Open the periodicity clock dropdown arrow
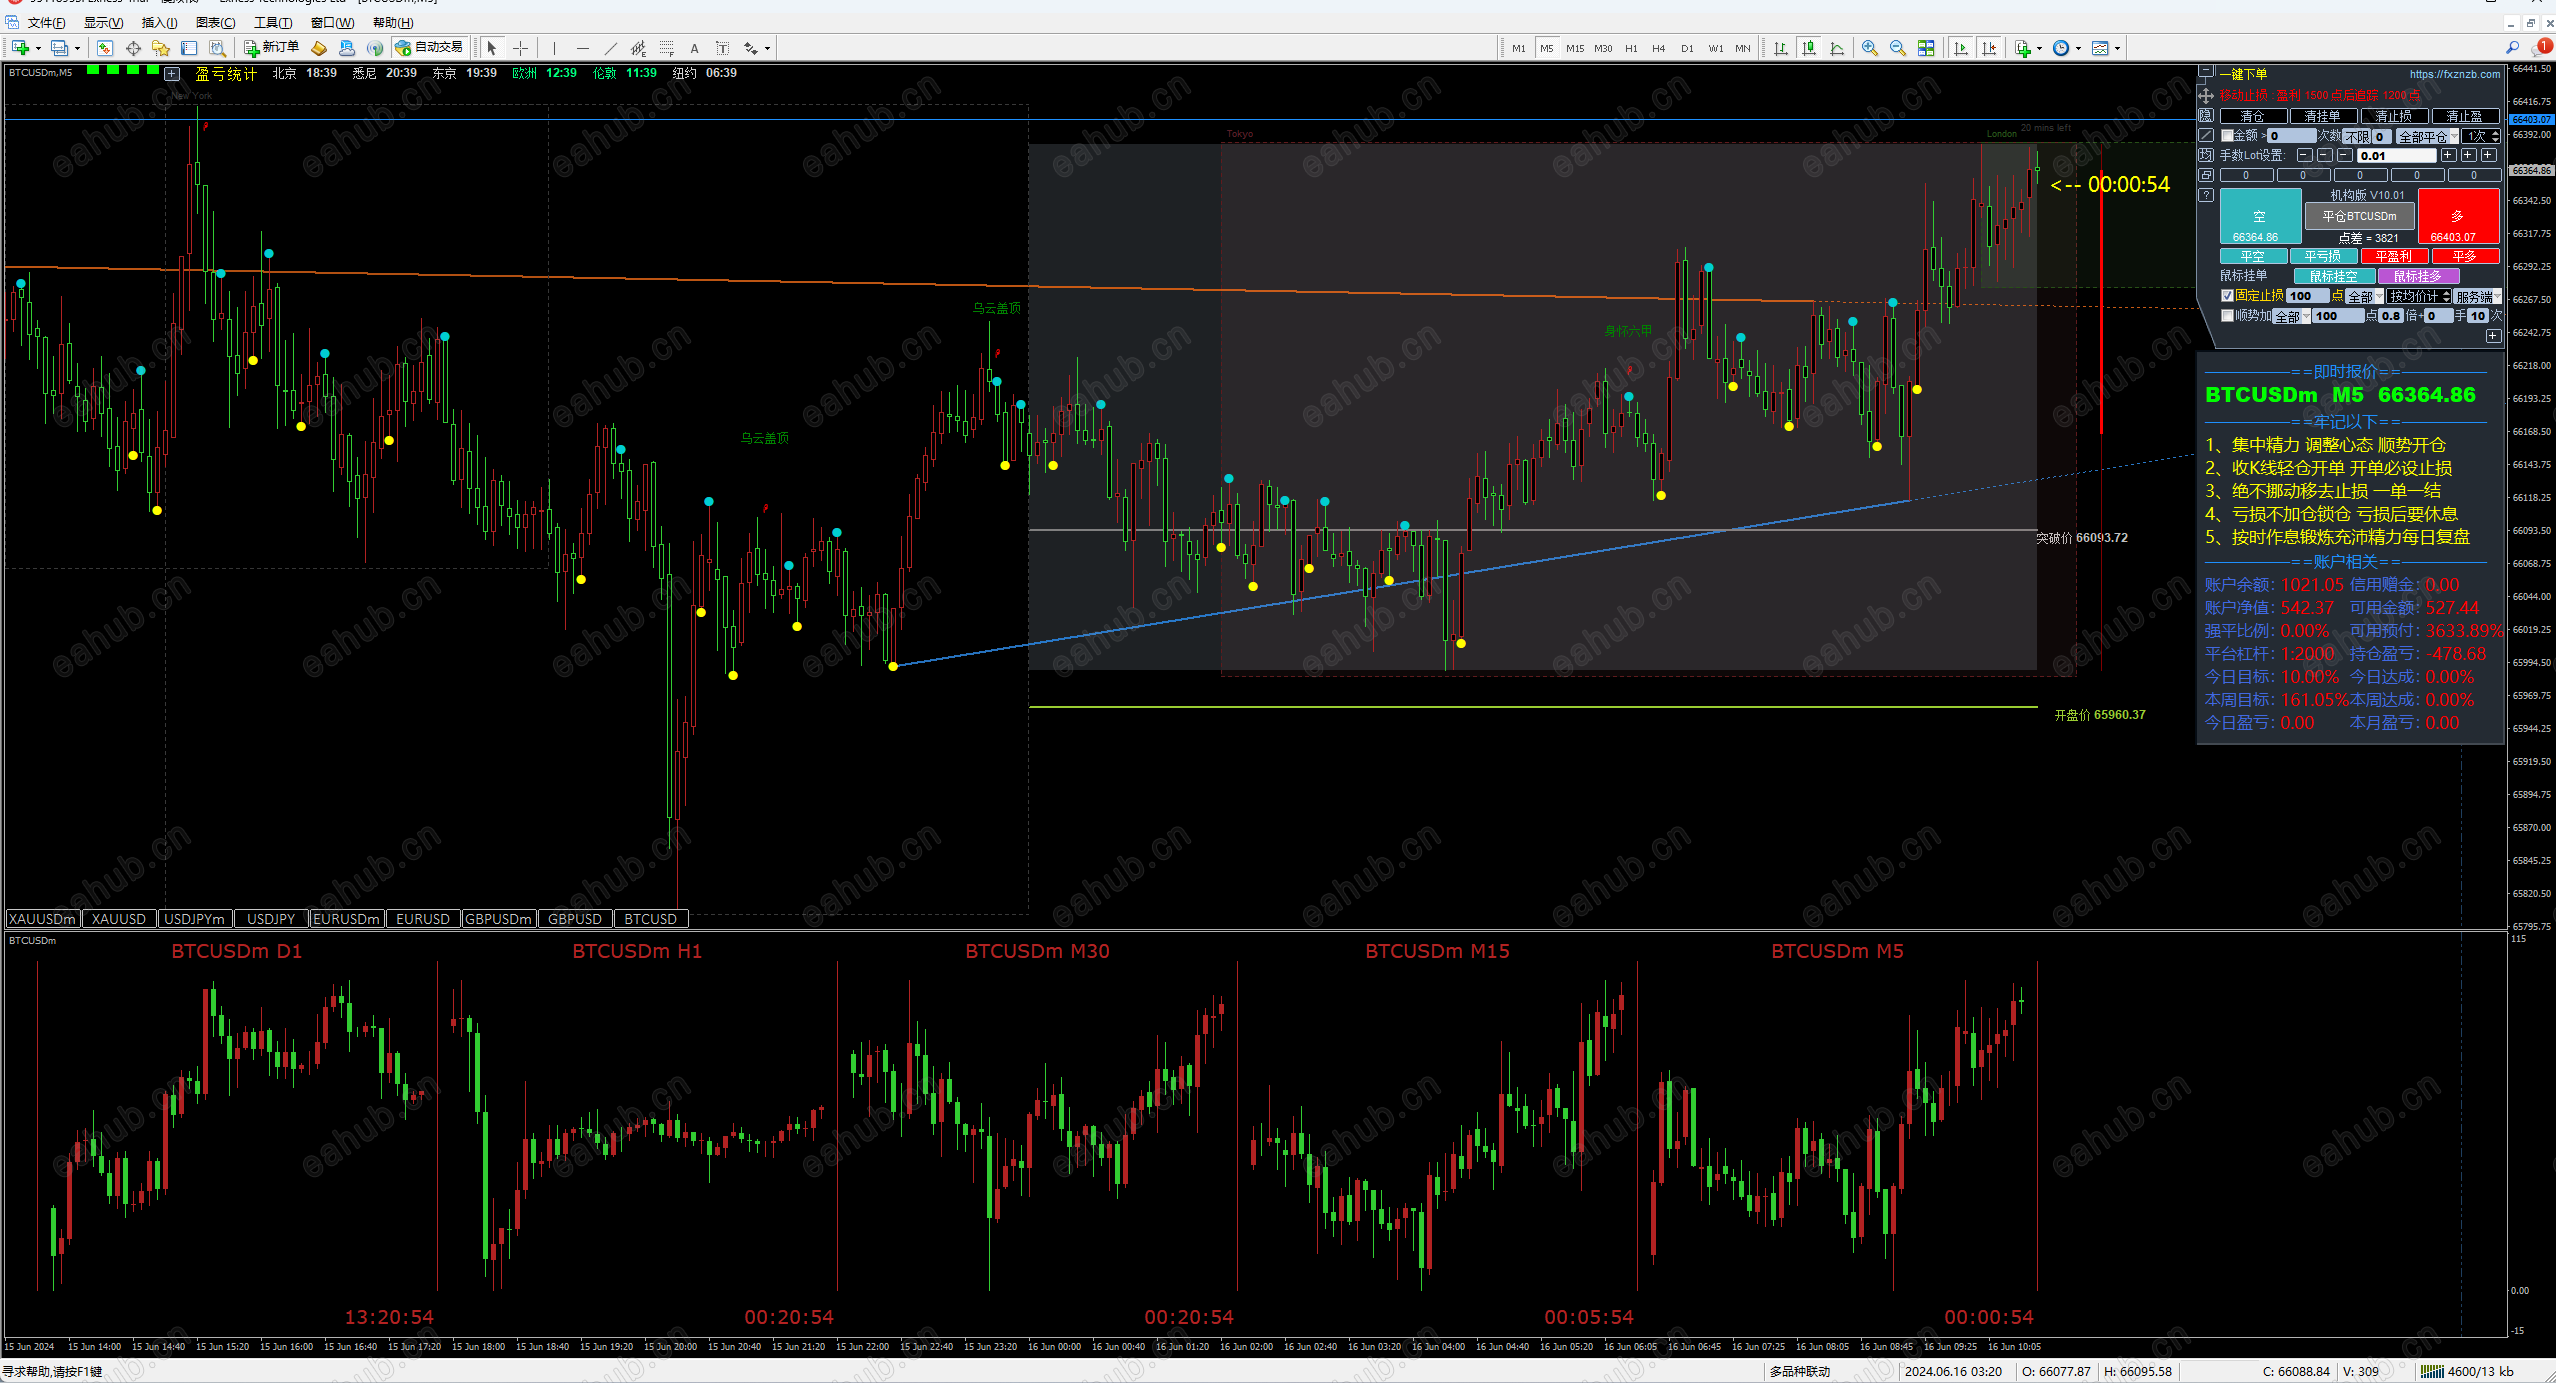The width and height of the screenshot is (2556, 1383). pos(2078,48)
